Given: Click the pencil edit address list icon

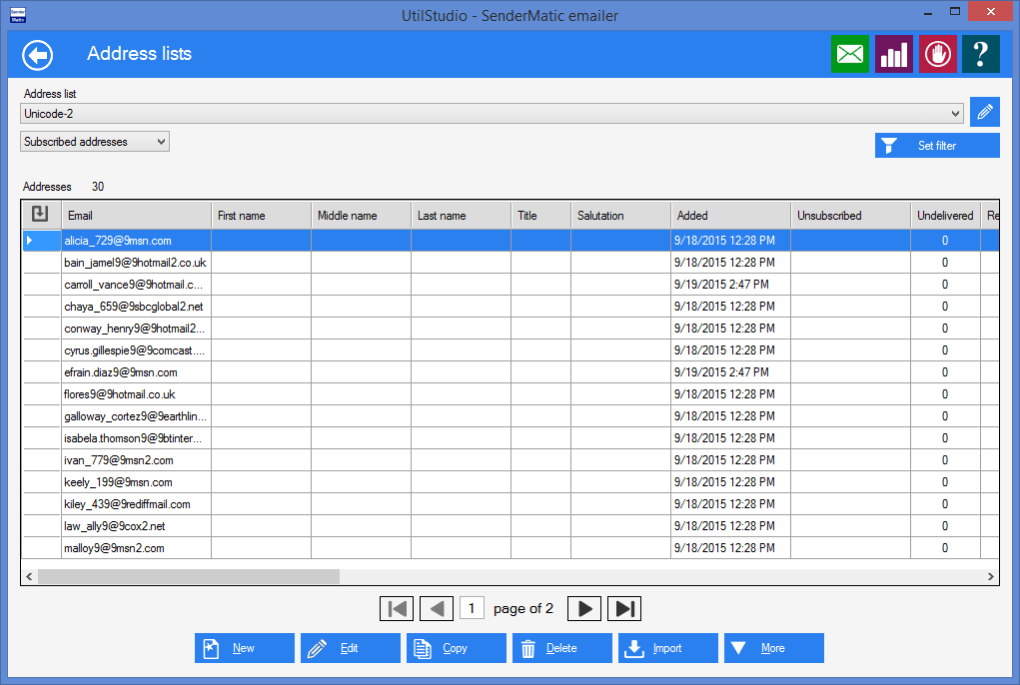Looking at the screenshot, I should click(x=984, y=113).
